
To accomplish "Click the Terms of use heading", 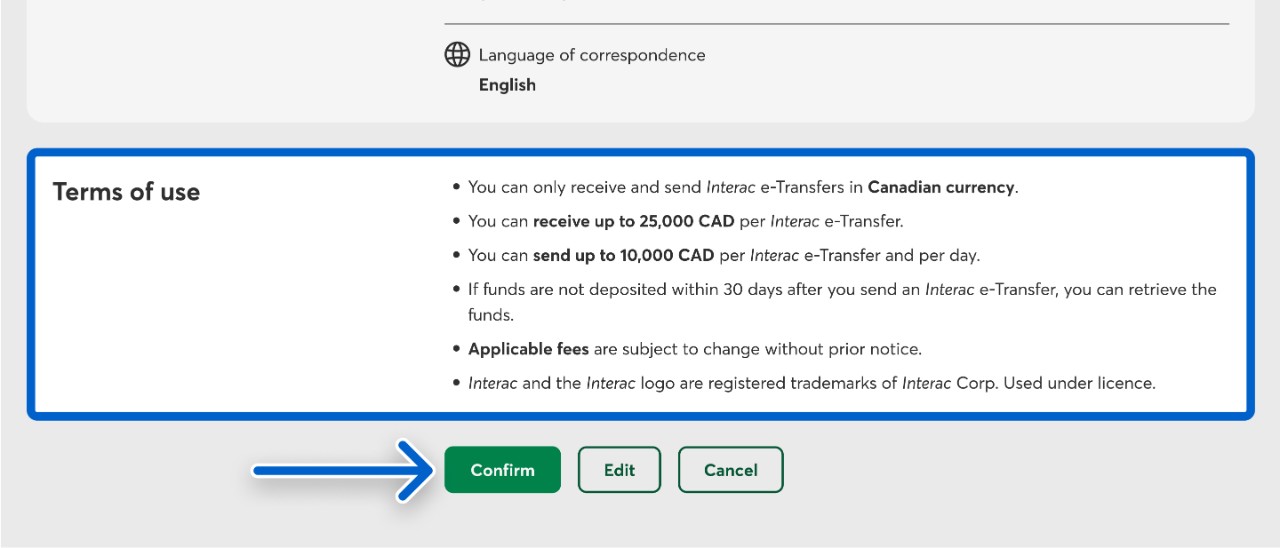I will point(126,192).
